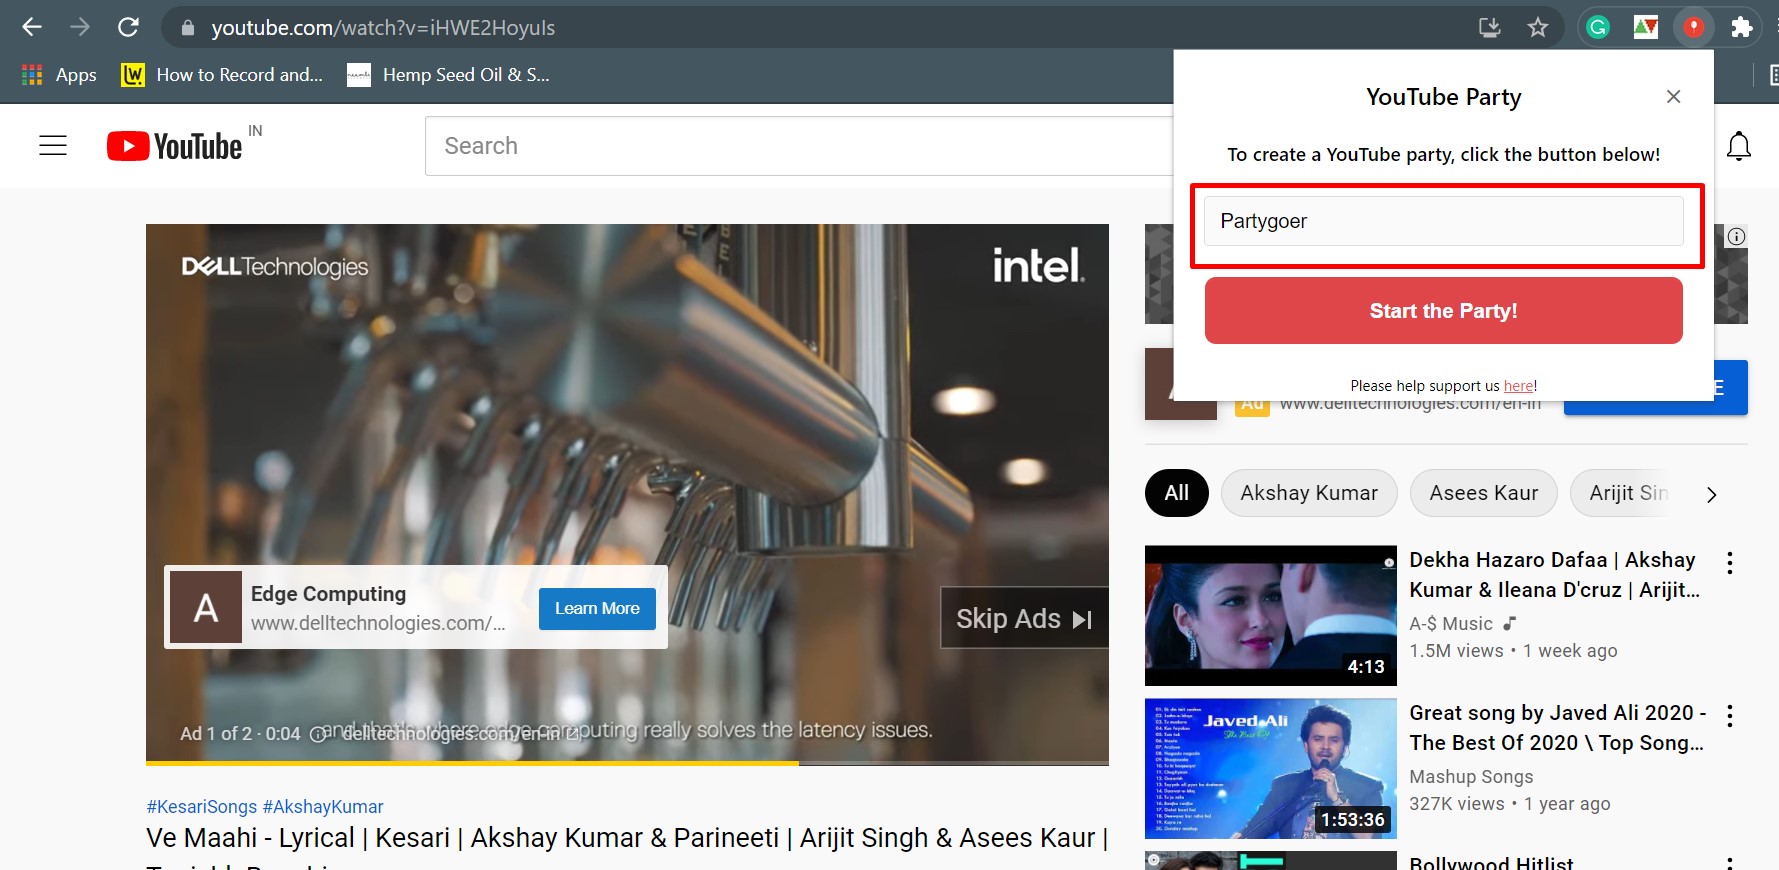Seek on the yellow ad progress bar

coord(627,763)
